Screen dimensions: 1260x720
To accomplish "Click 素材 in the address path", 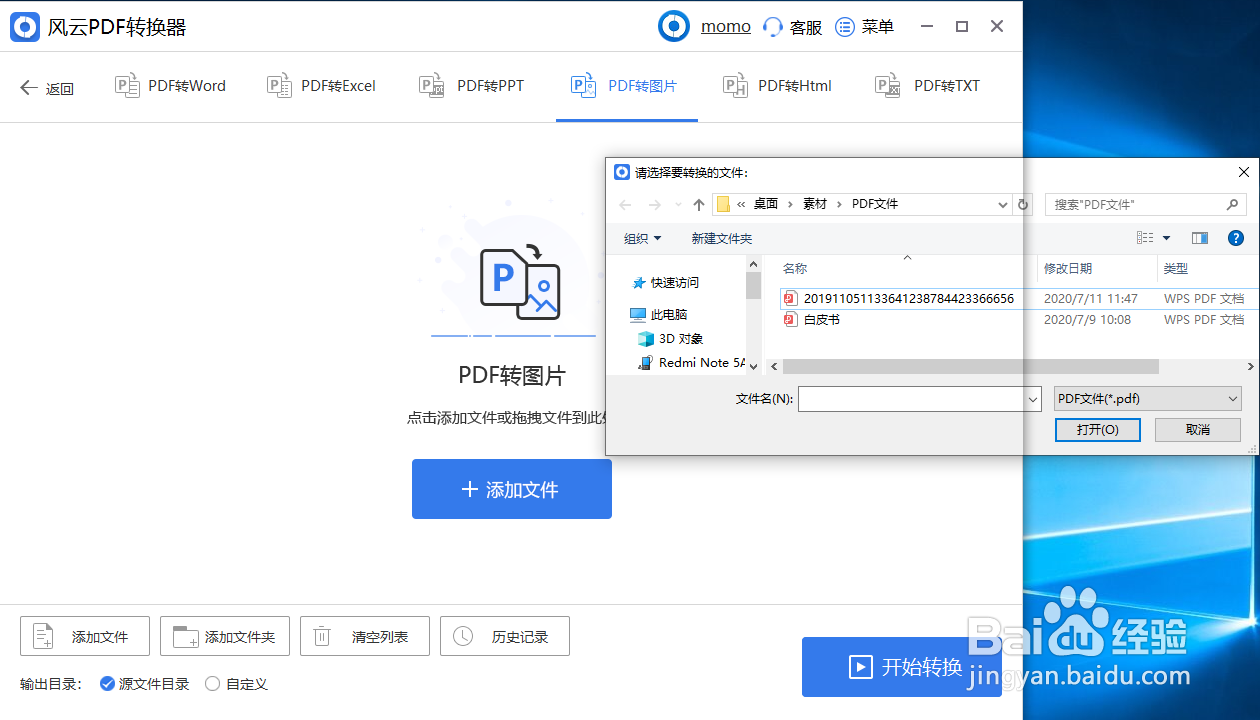I will click(x=815, y=204).
